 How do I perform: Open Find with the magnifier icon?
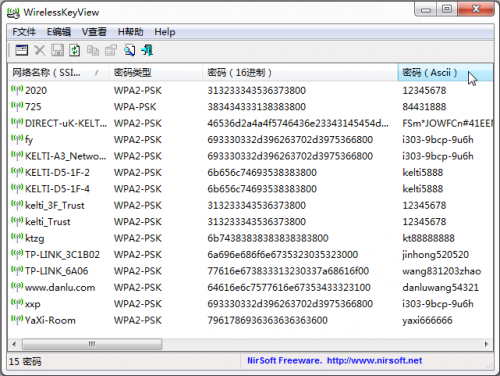129,50
